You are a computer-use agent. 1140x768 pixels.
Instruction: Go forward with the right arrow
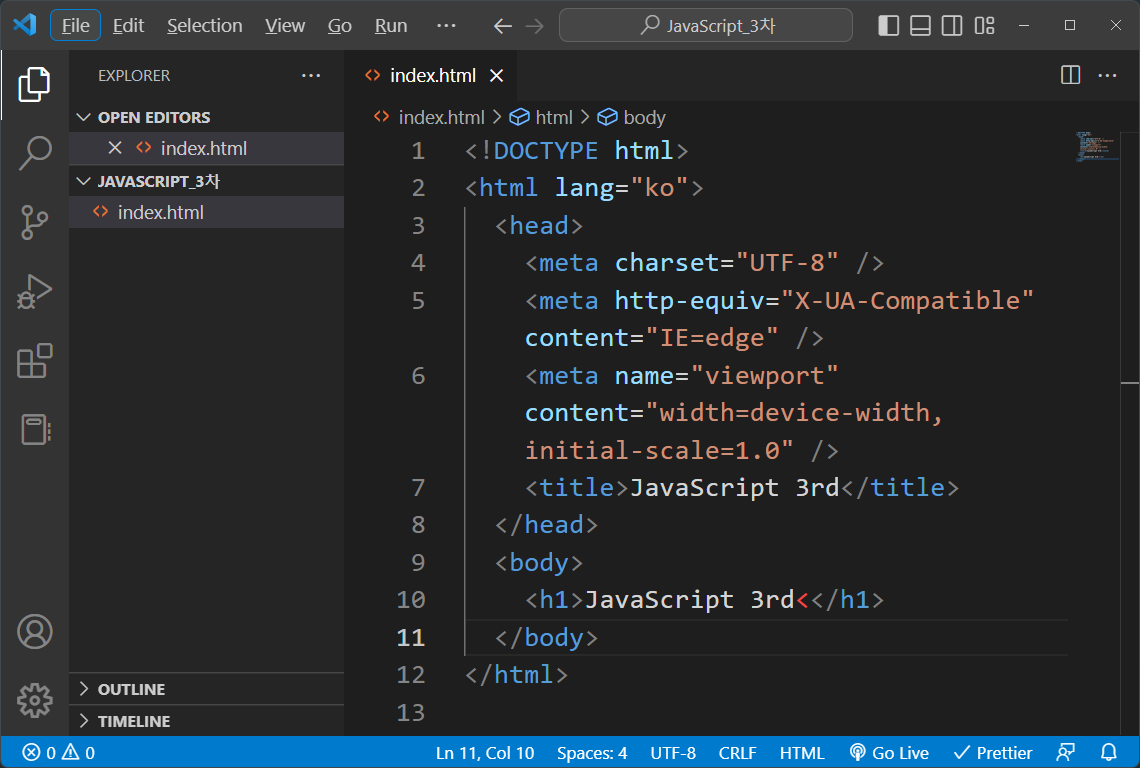click(x=534, y=26)
